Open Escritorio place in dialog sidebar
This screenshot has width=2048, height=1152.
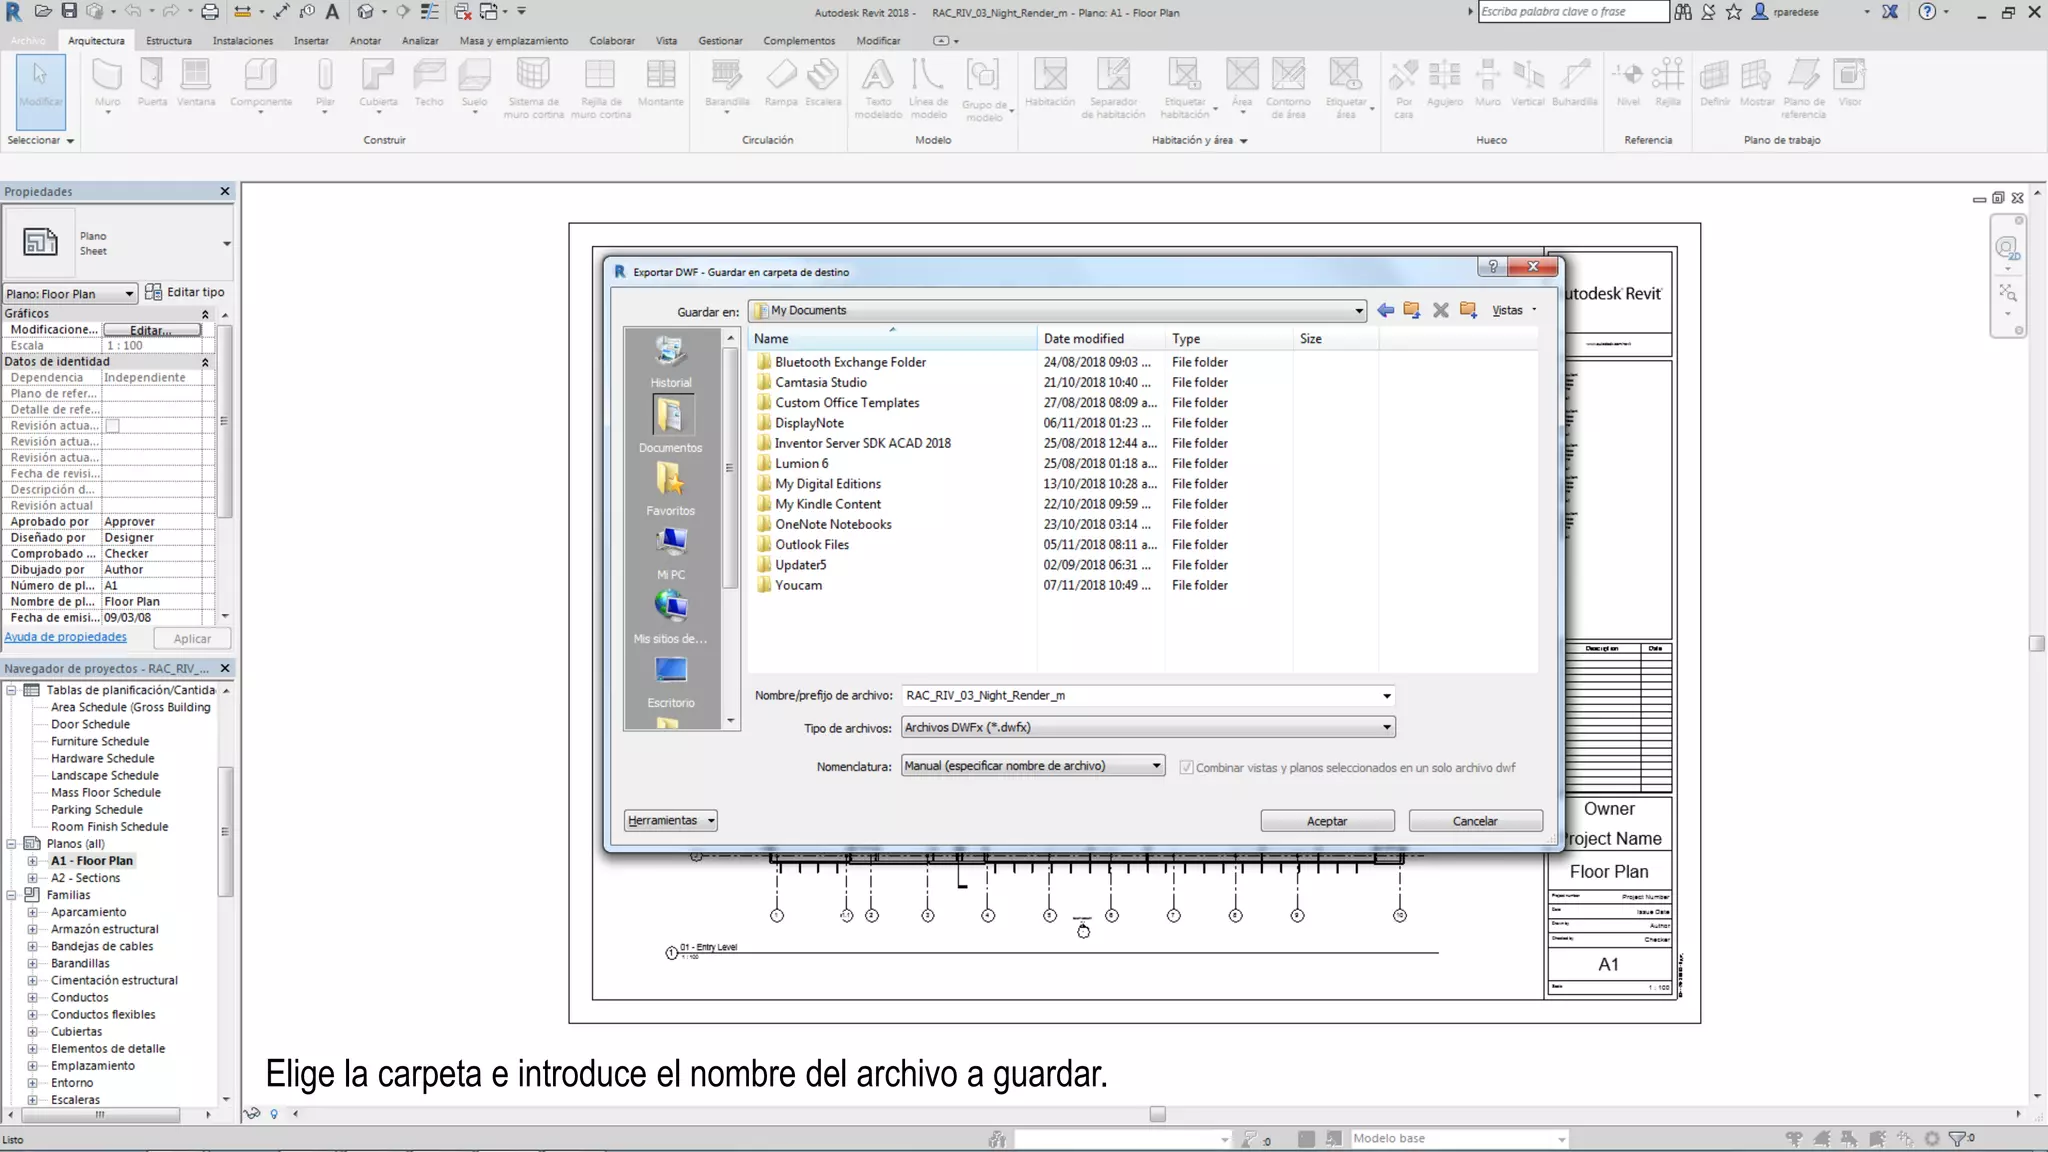pos(670,681)
